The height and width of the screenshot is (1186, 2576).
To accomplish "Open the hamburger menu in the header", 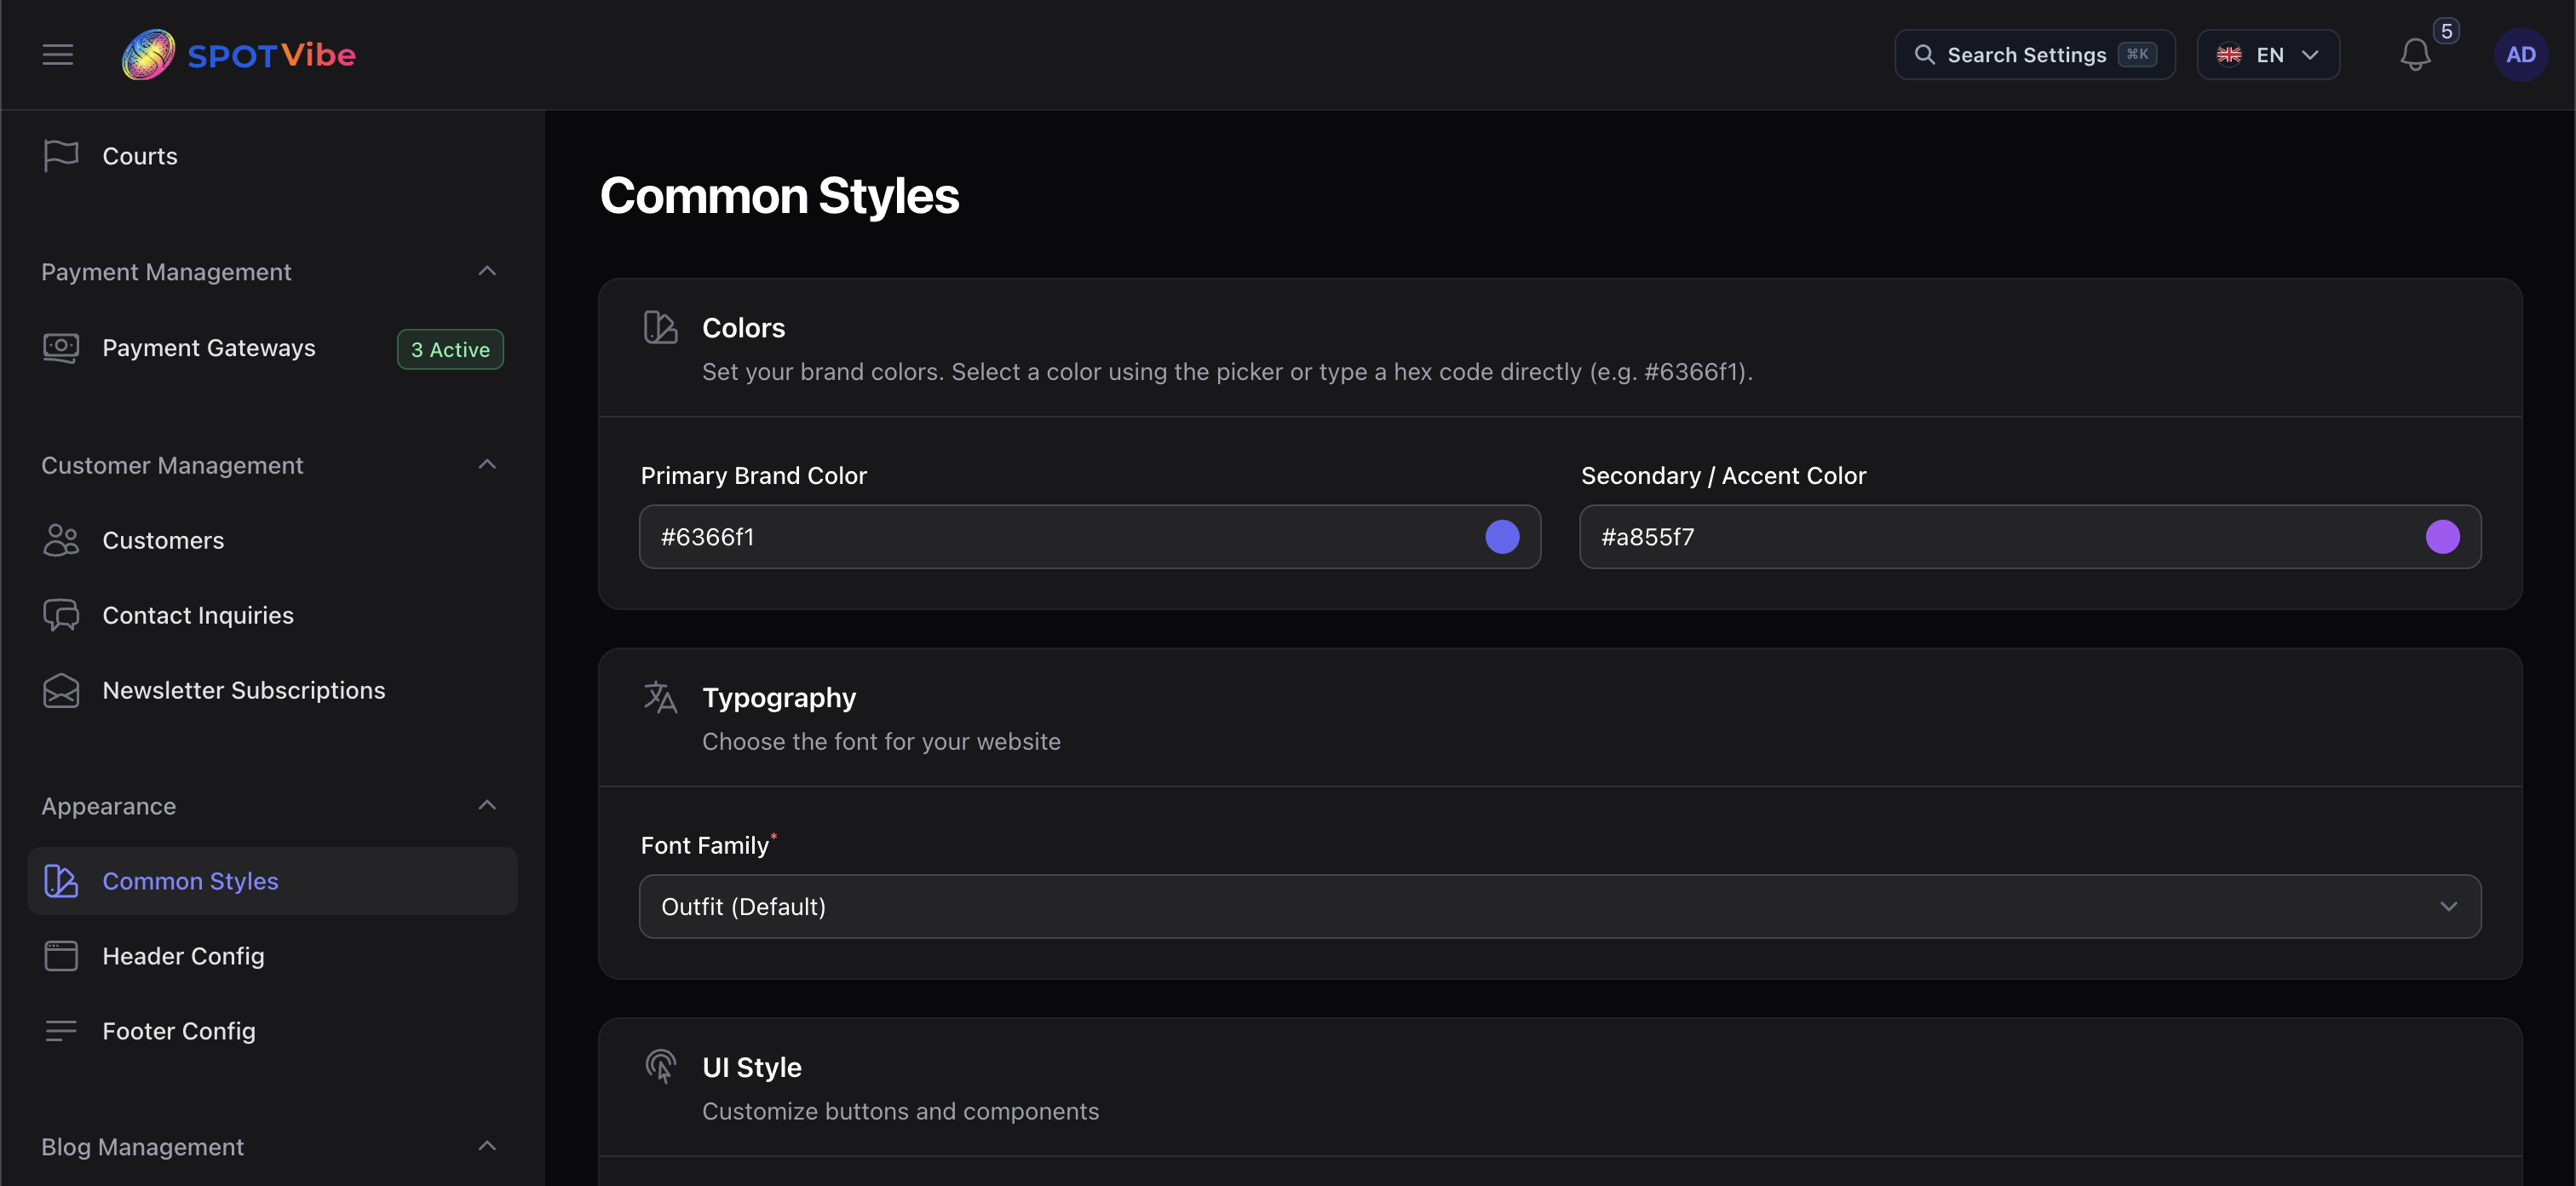I will (58, 54).
